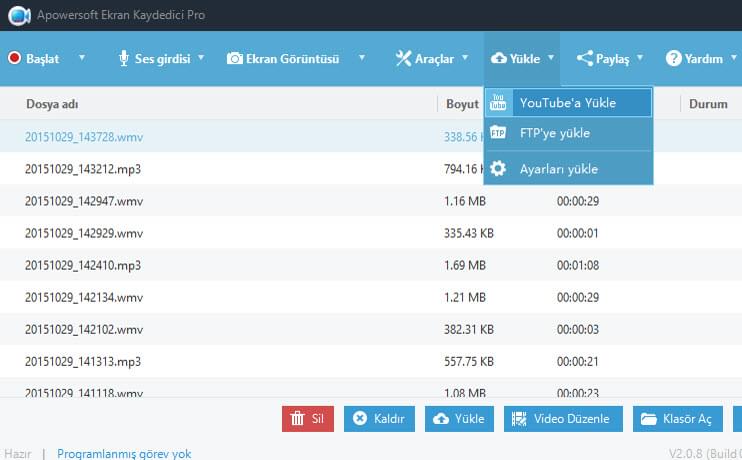Click the Klasör Aç button
742x460 pixels.
pos(676,419)
